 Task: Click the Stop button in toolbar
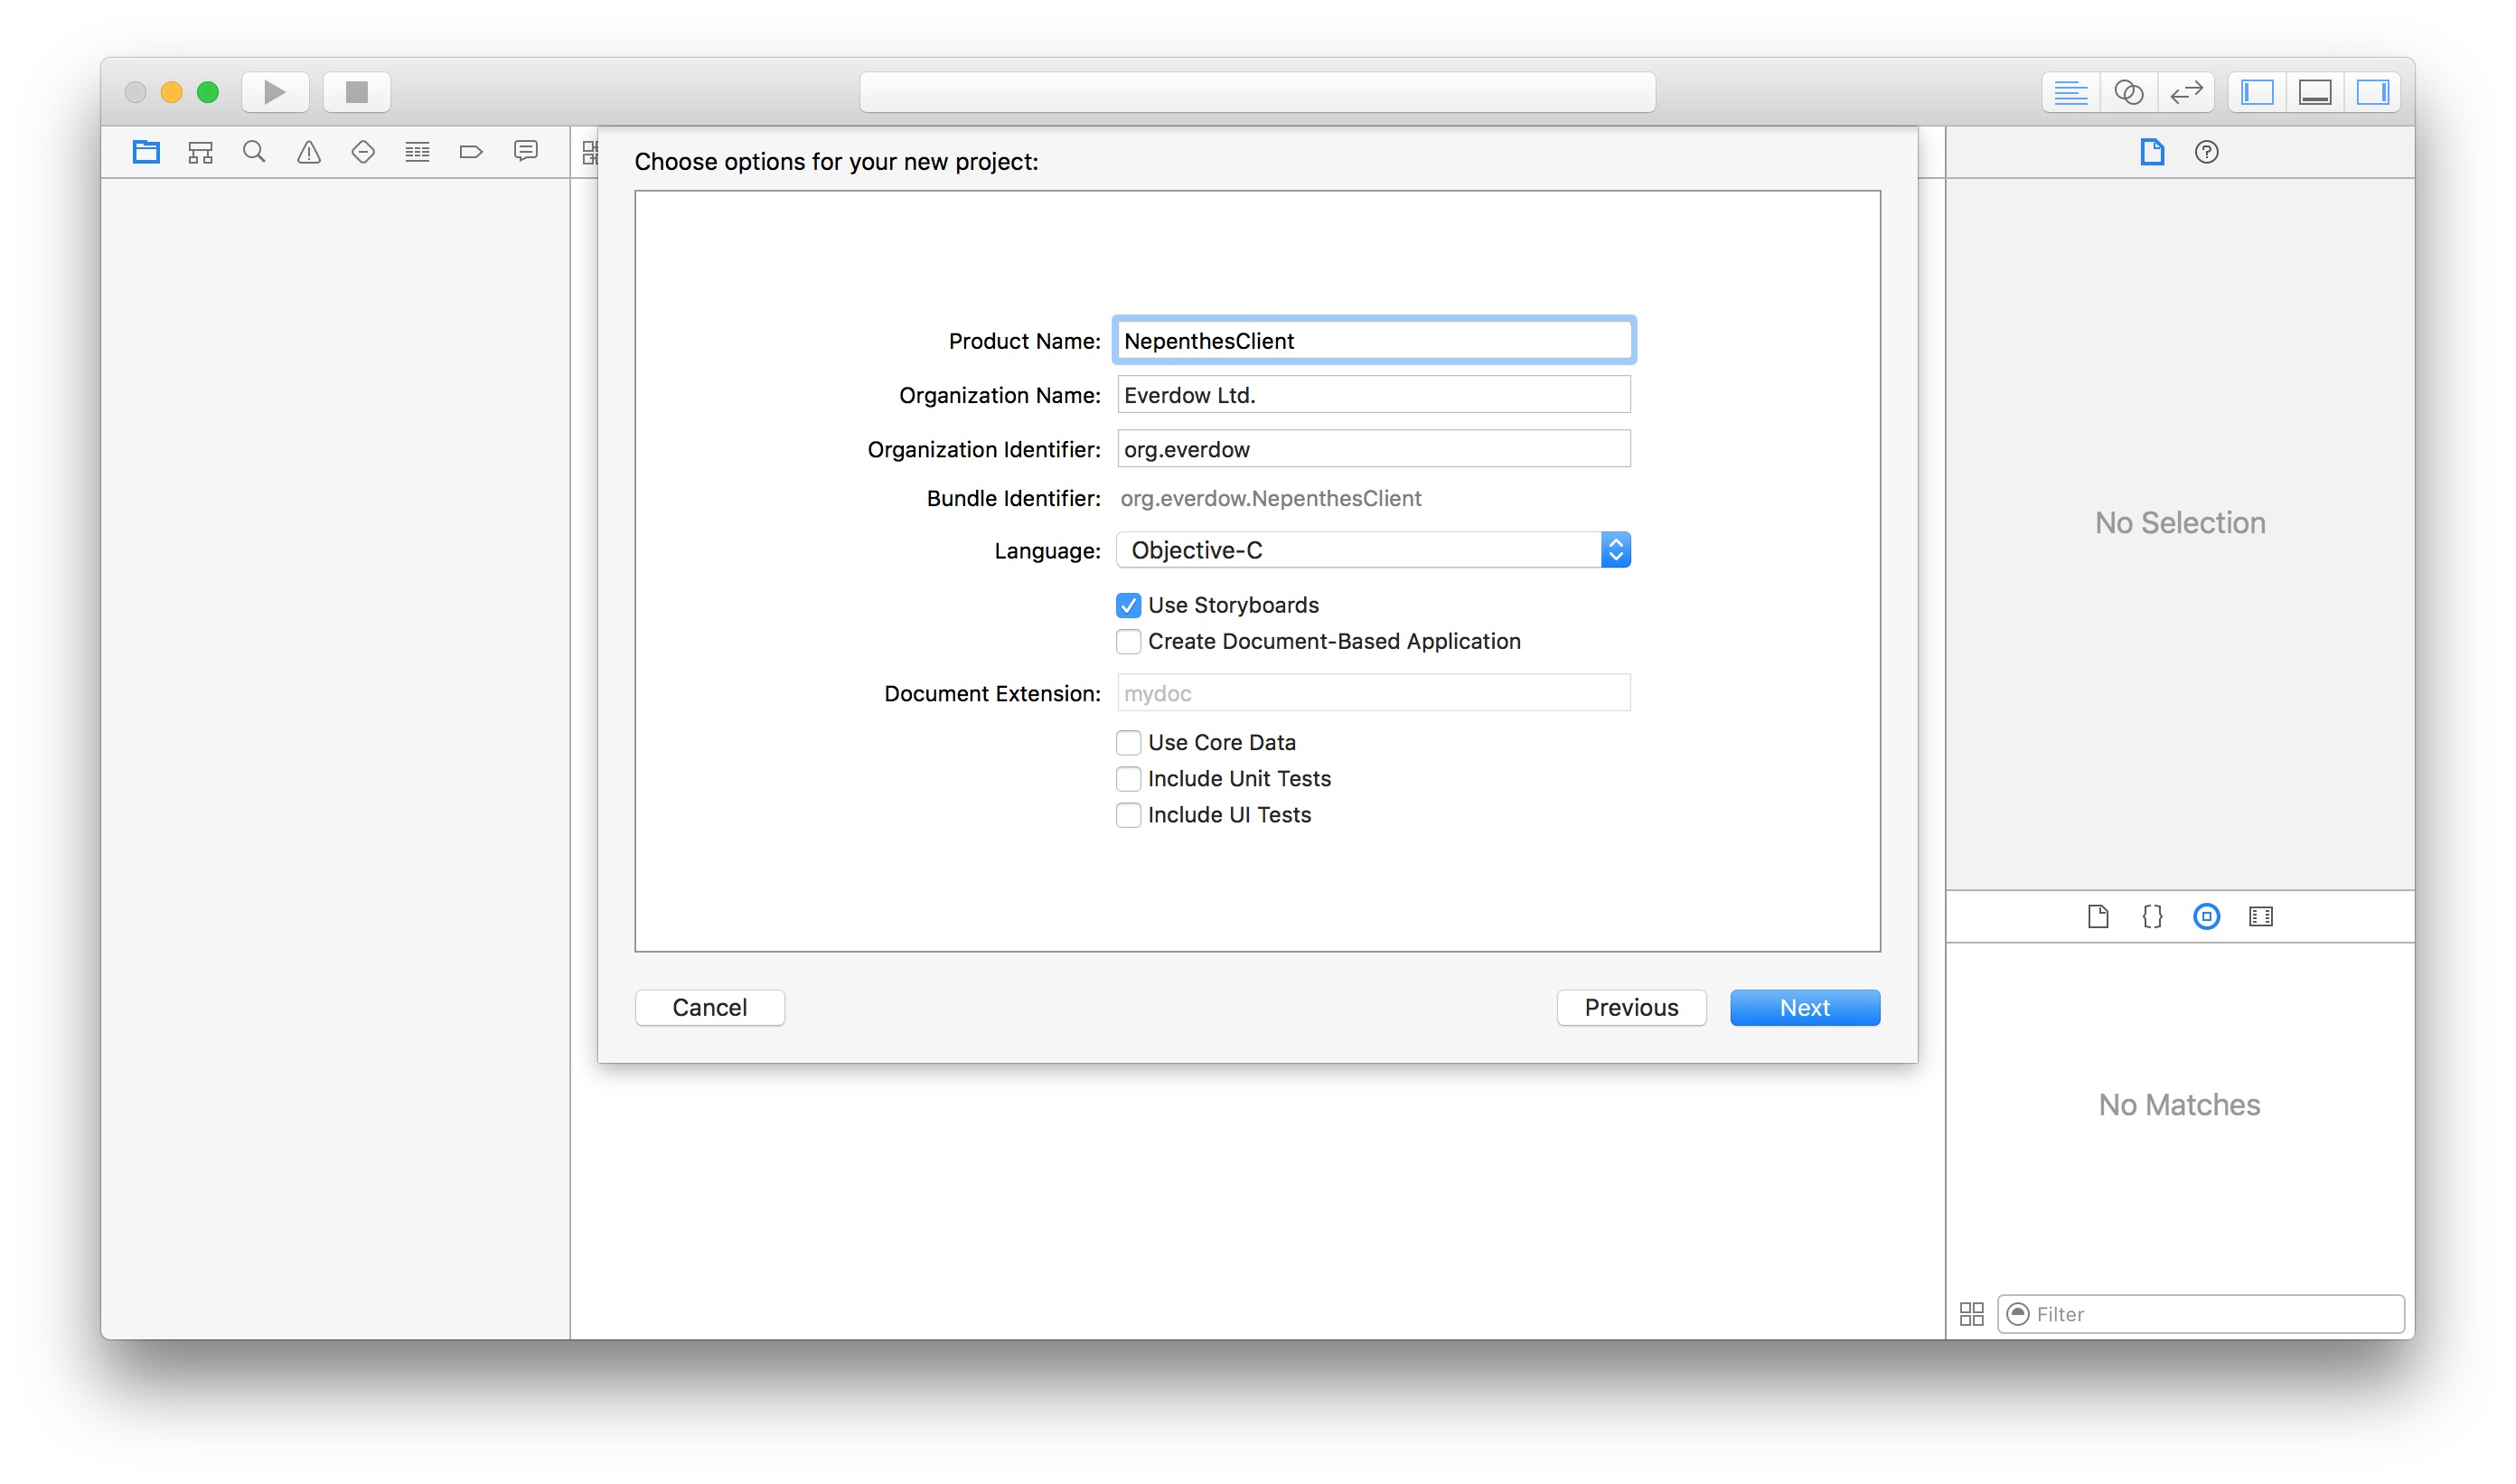pos(357,92)
